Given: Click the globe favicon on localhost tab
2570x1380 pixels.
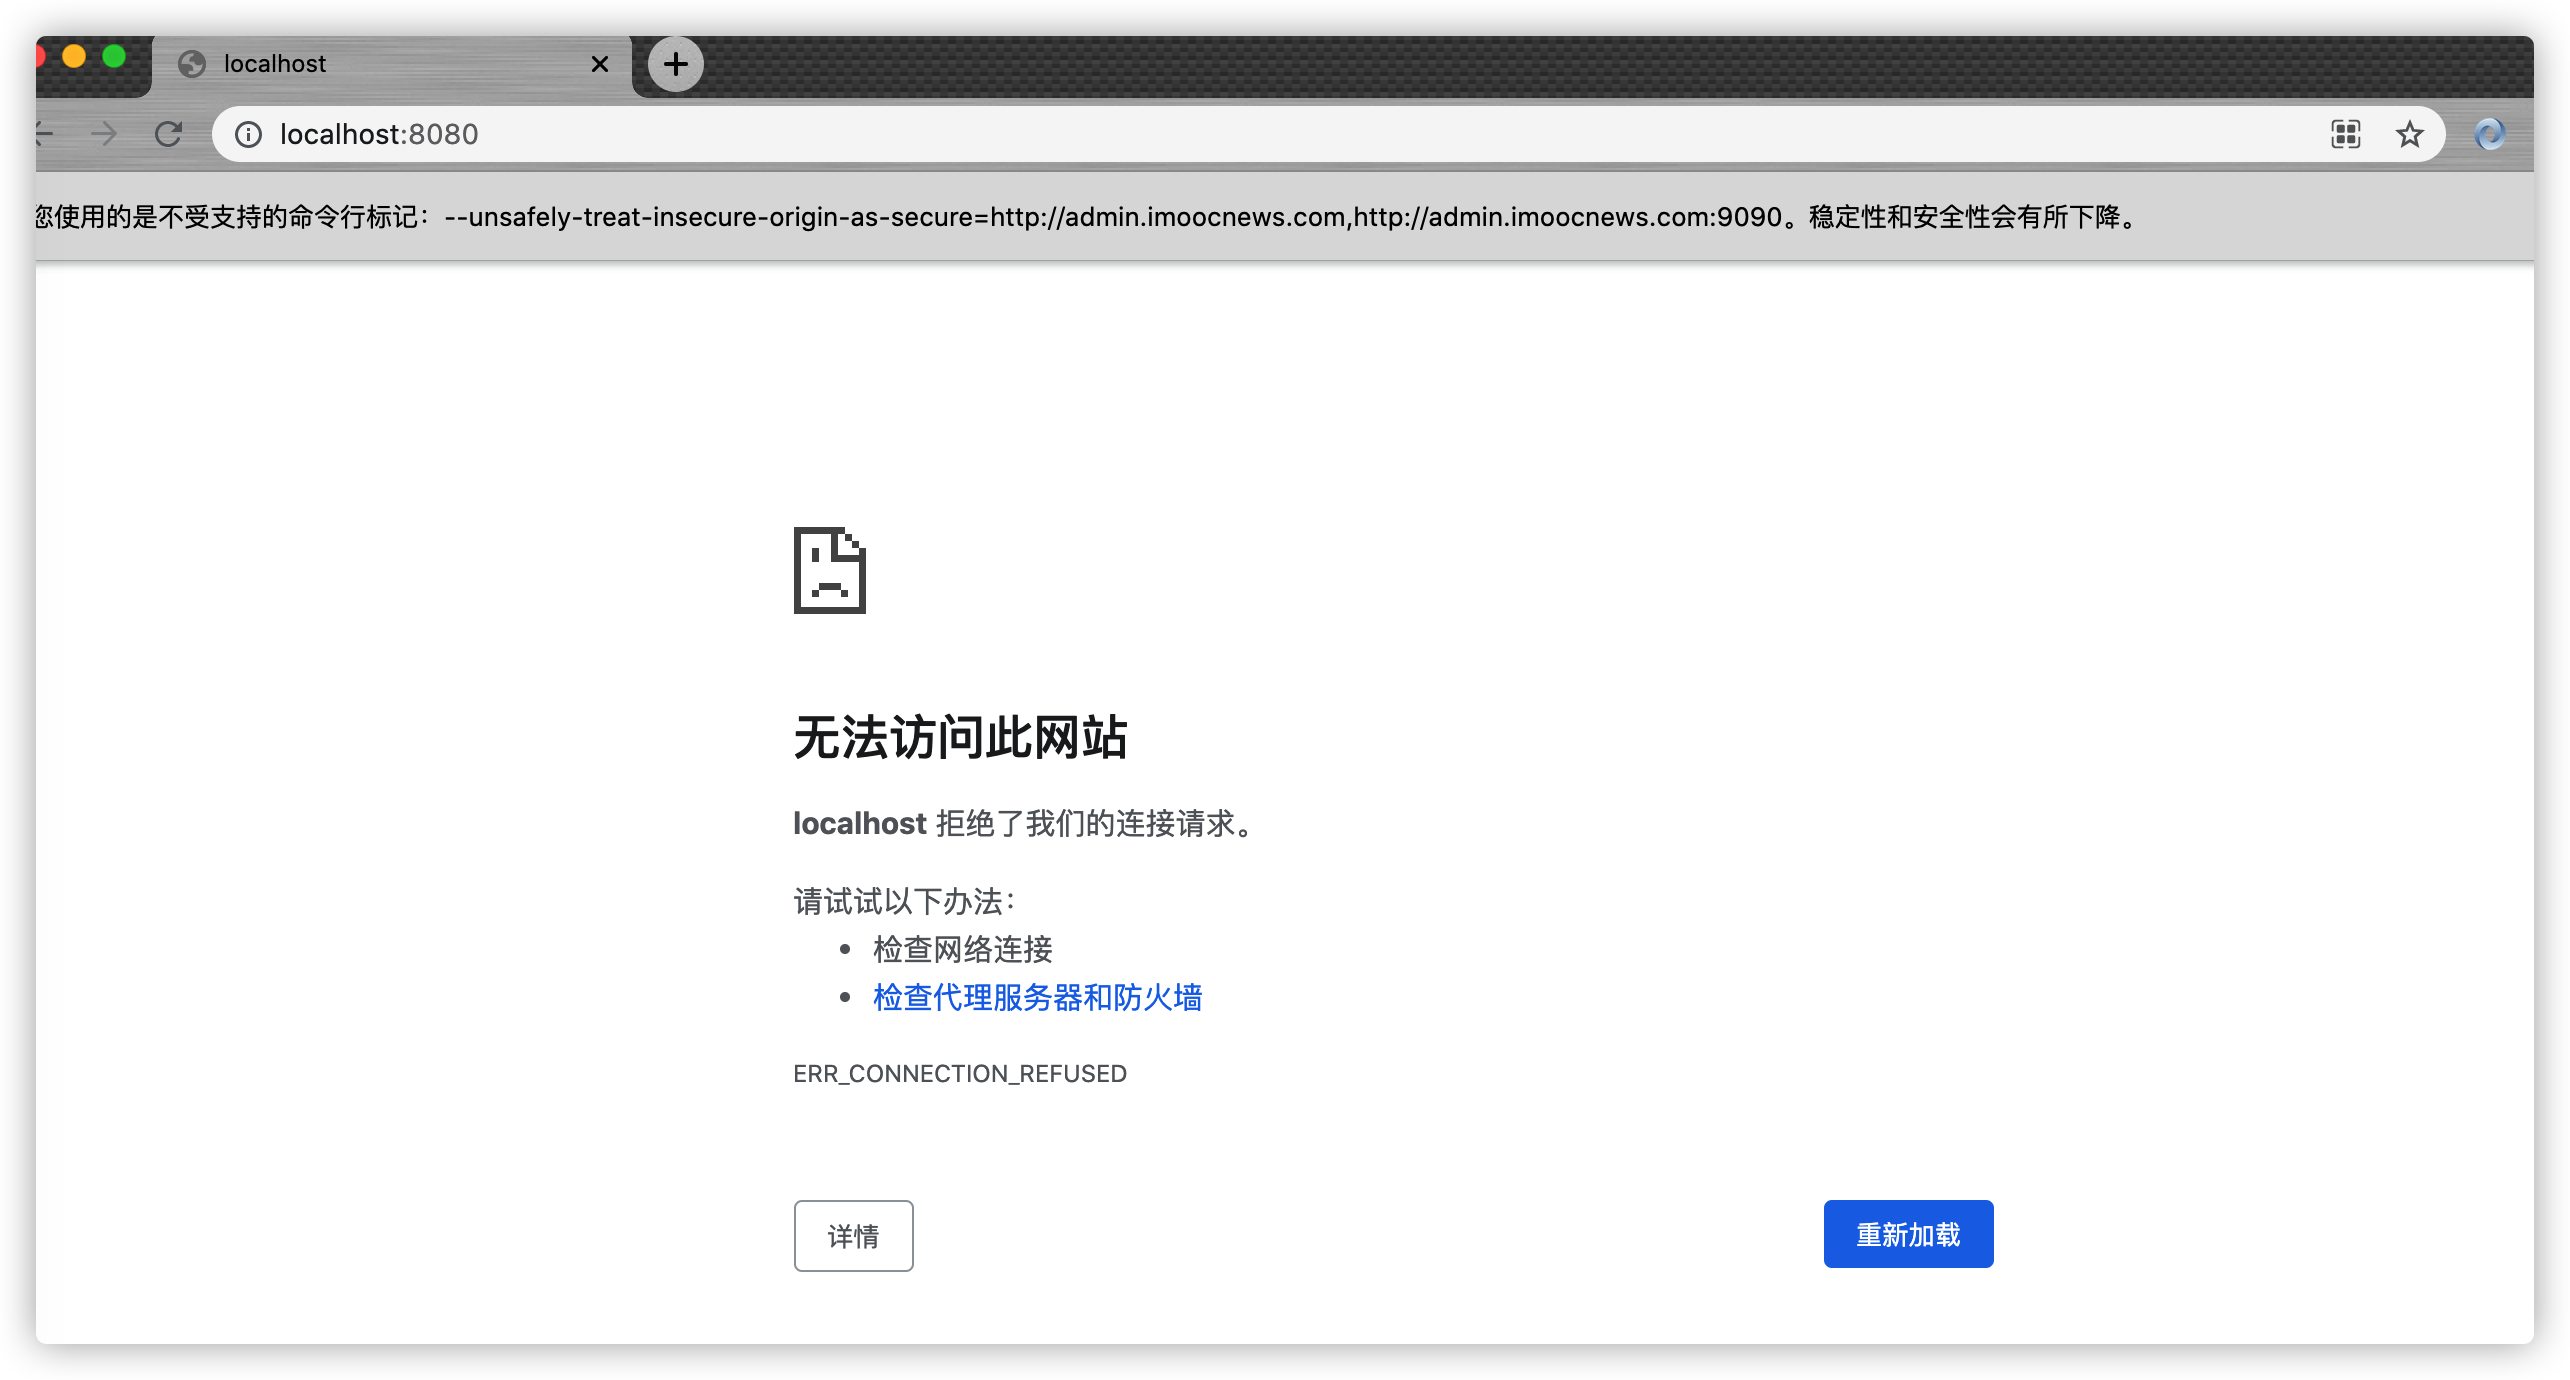Looking at the screenshot, I should pos(191,64).
